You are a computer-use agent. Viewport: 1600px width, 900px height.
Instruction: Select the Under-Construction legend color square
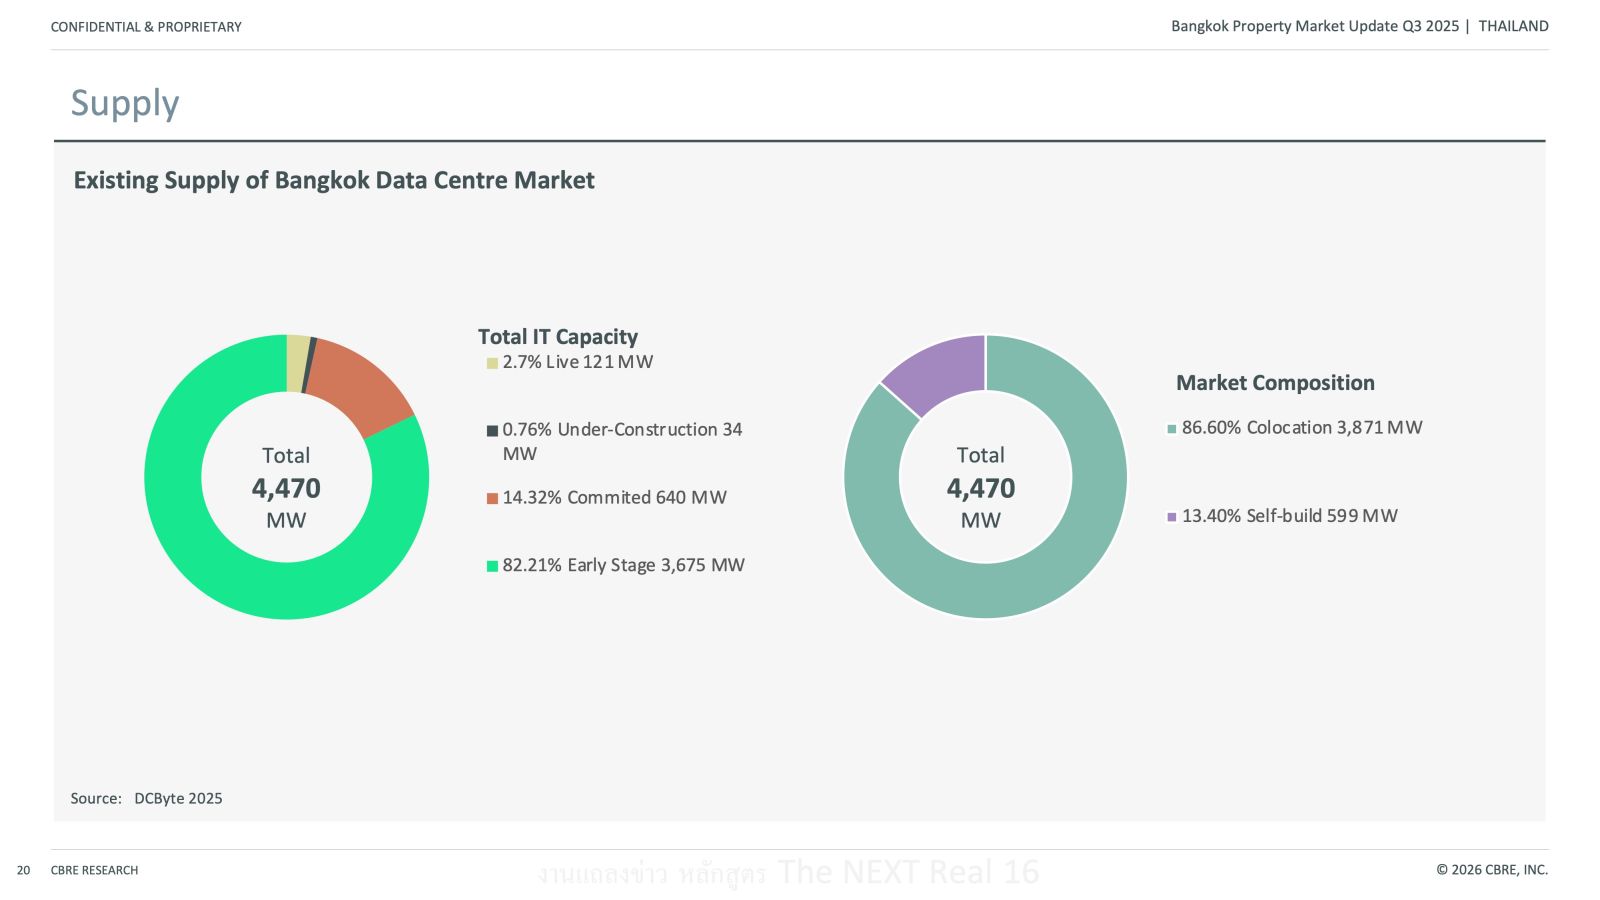tap(492, 431)
